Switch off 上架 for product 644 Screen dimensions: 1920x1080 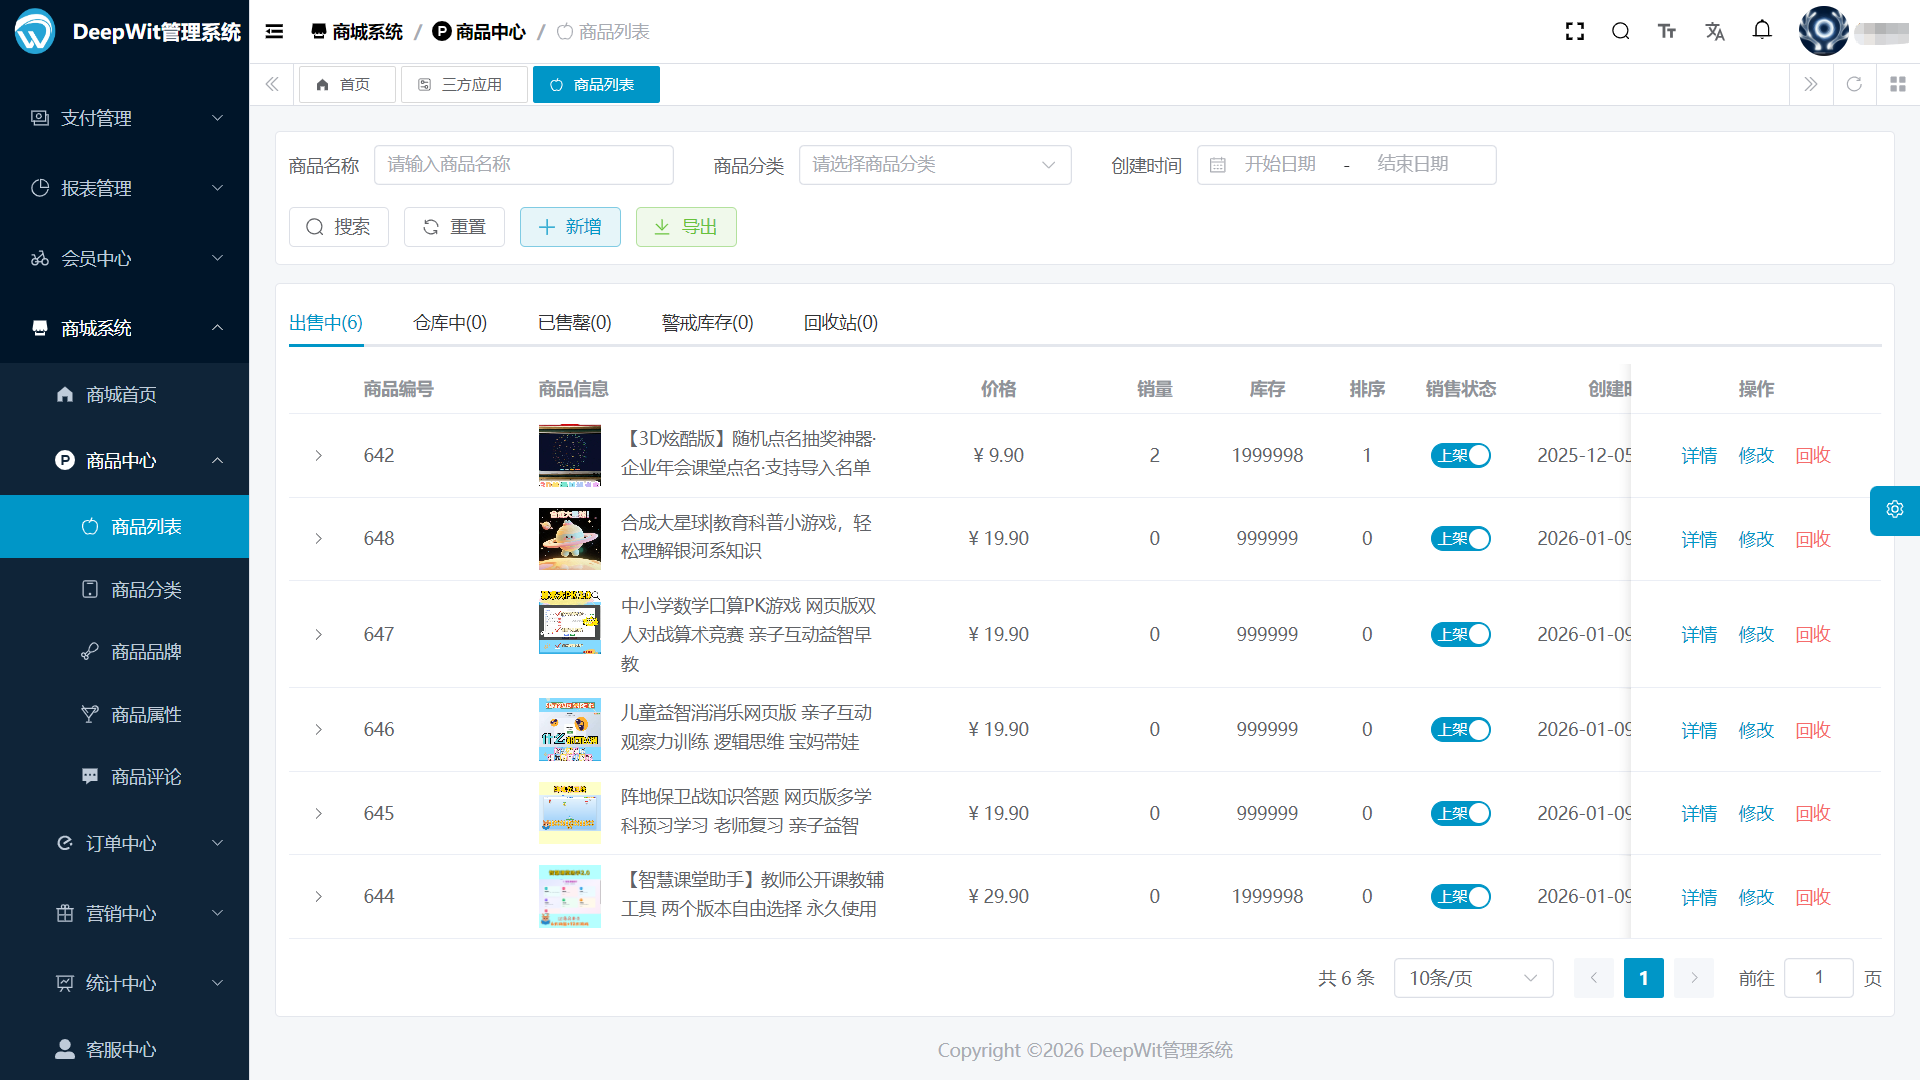pos(1460,896)
